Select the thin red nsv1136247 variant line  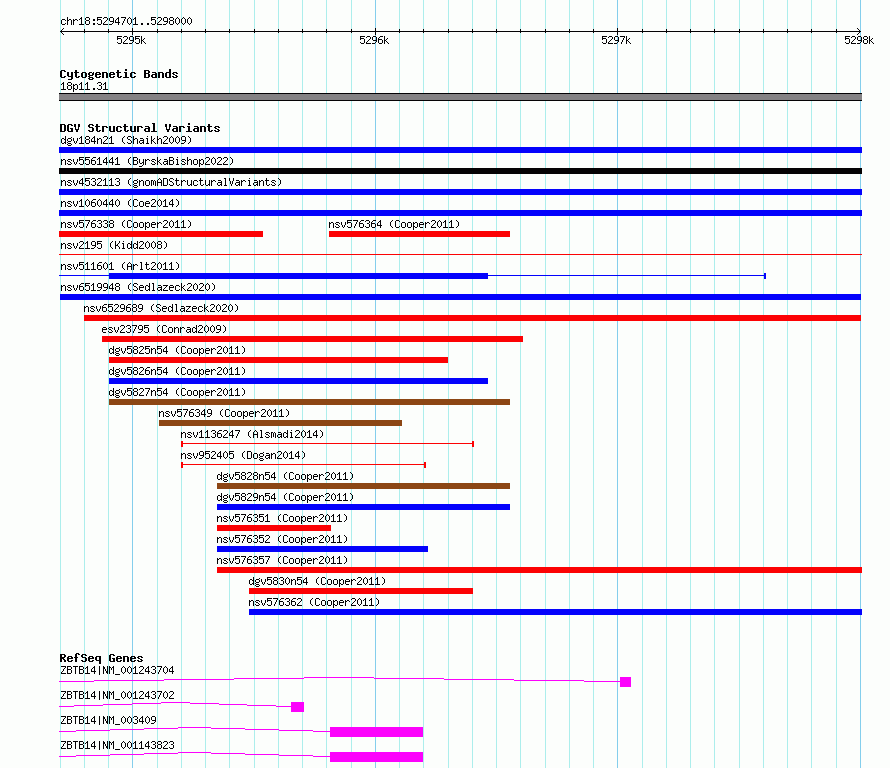(x=328, y=444)
